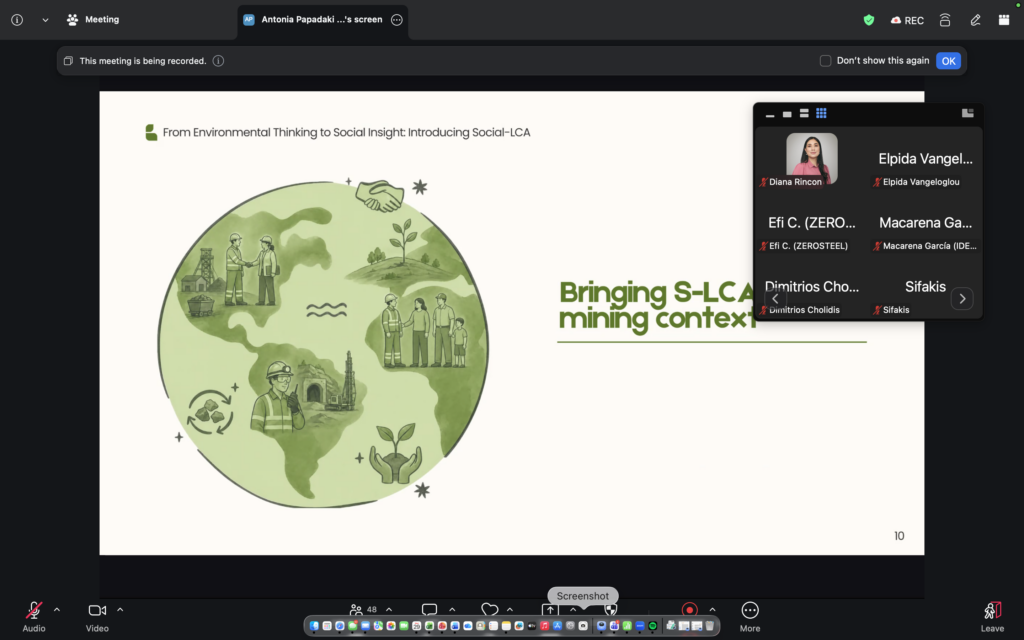Click the icon before the recording notice text

click(x=68, y=61)
